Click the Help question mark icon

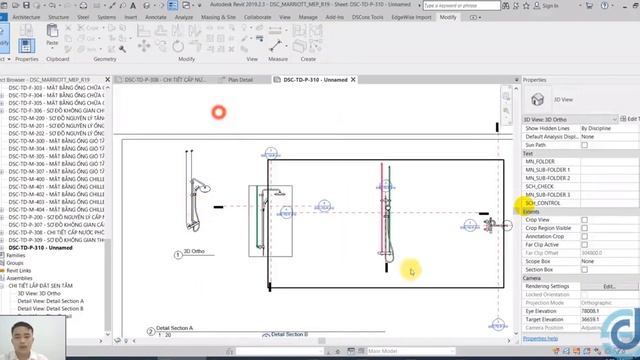(604, 5)
